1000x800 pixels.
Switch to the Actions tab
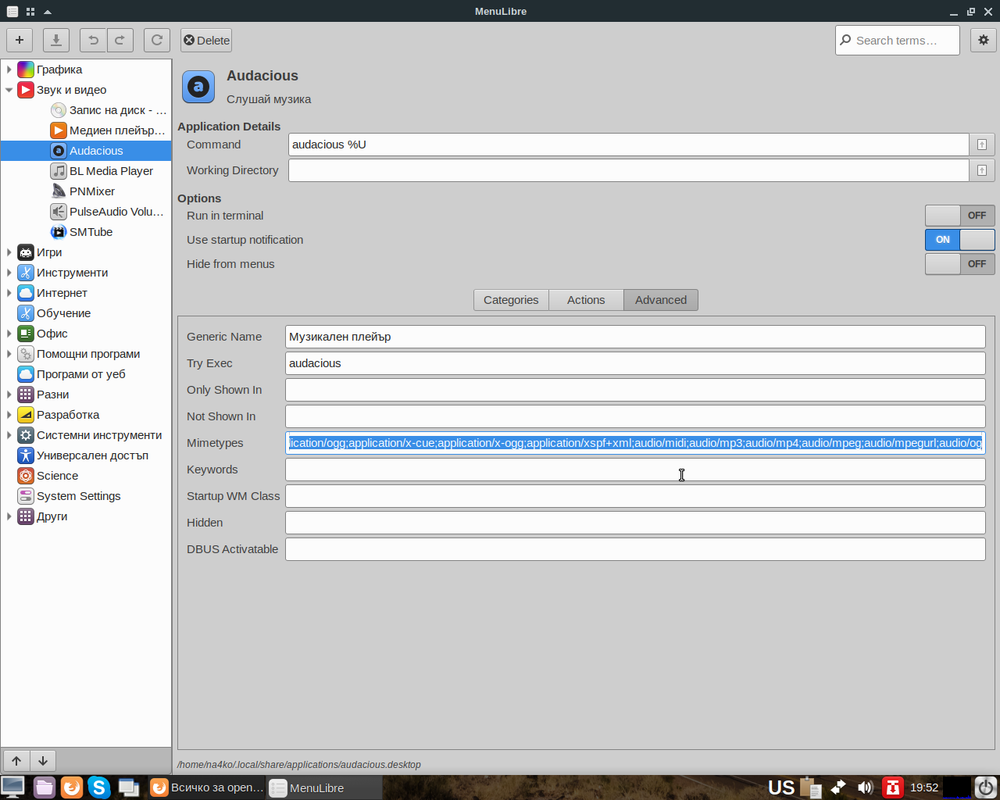[585, 300]
